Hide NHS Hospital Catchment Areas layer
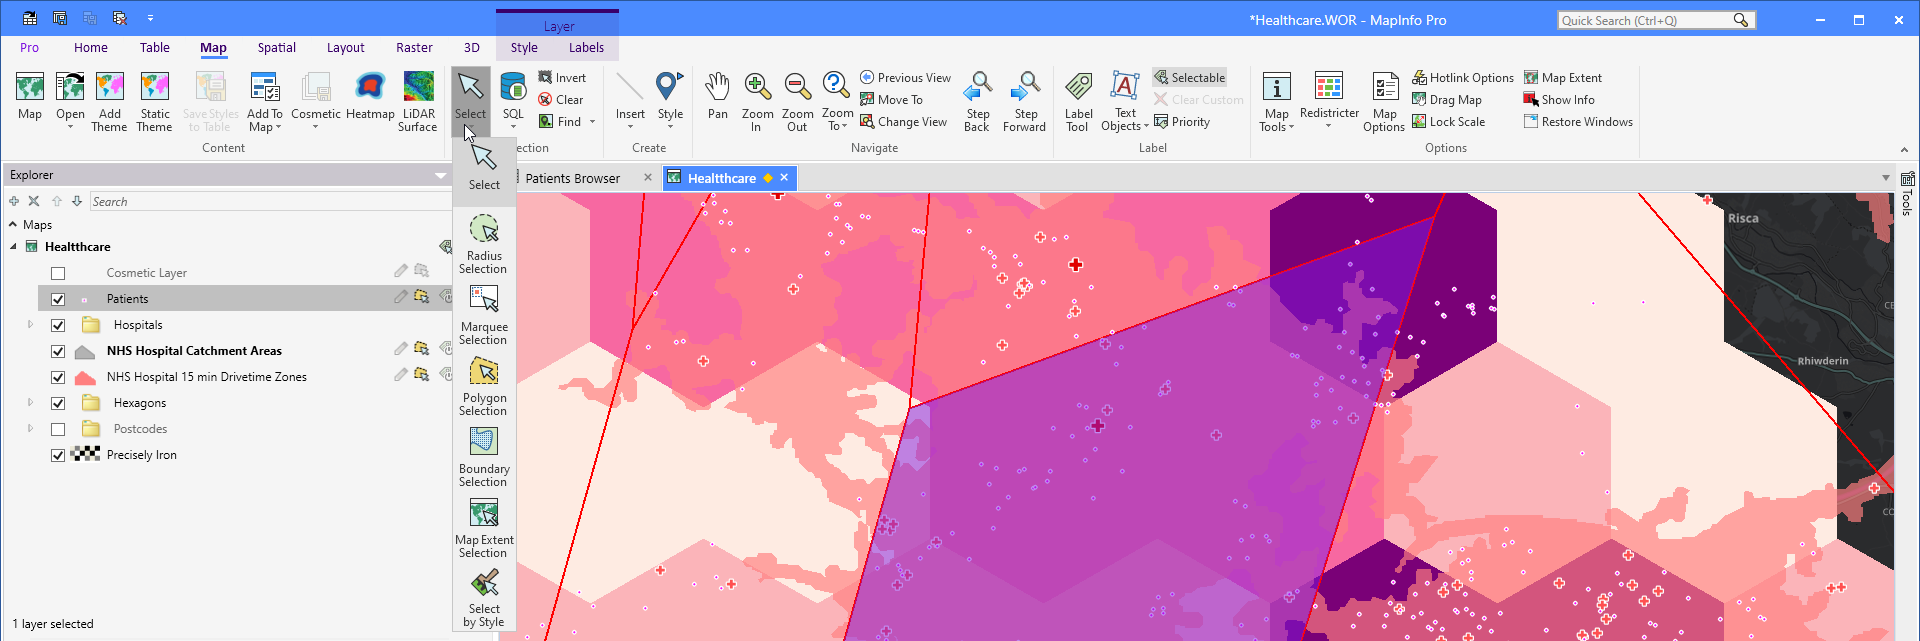 [x=58, y=351]
